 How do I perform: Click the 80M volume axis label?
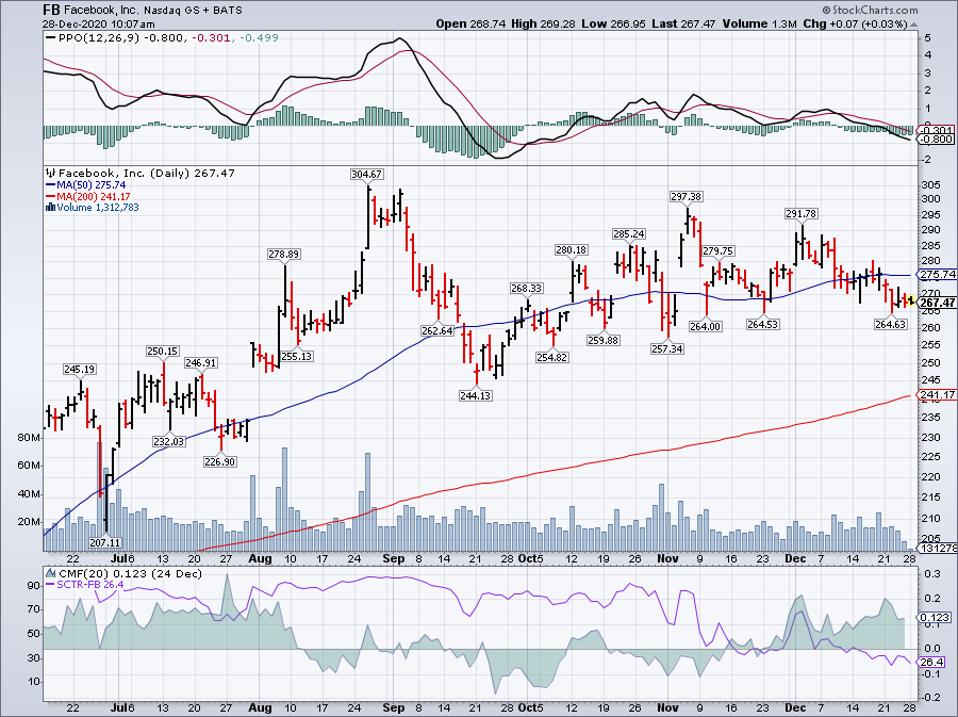pyautogui.click(x=29, y=438)
